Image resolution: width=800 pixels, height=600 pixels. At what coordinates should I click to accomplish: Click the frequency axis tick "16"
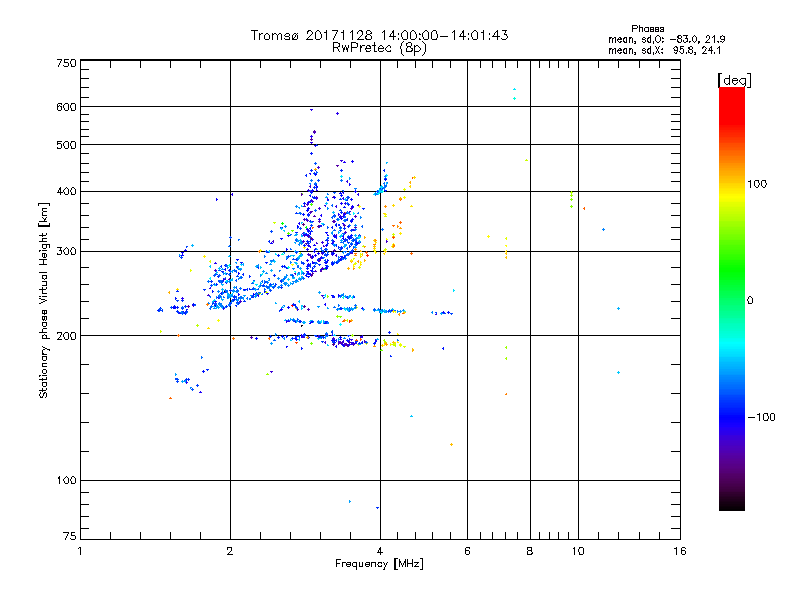[x=680, y=551]
